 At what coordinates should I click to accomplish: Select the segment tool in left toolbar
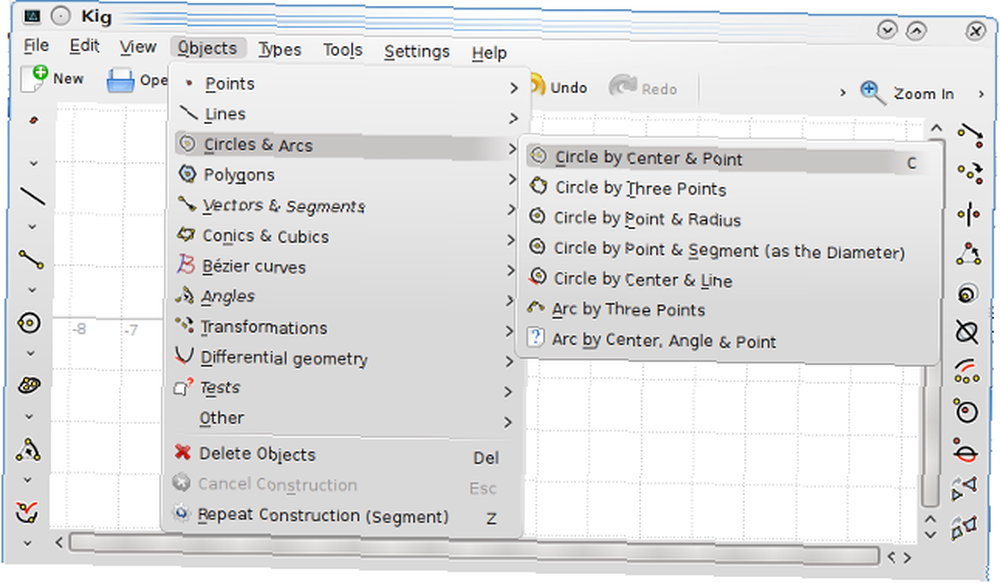tap(31, 259)
